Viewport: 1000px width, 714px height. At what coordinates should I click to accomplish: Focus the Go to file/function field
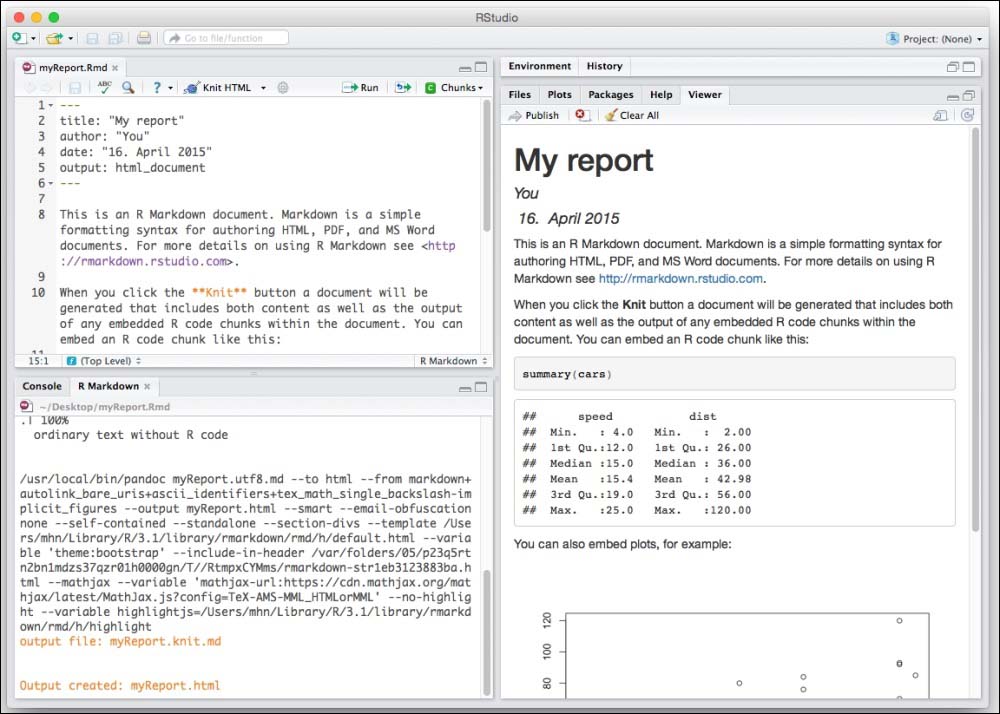coord(226,38)
